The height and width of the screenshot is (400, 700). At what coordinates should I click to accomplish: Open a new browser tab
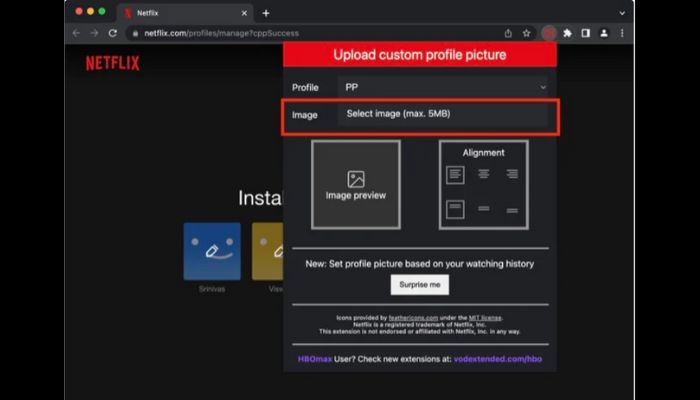pos(266,13)
